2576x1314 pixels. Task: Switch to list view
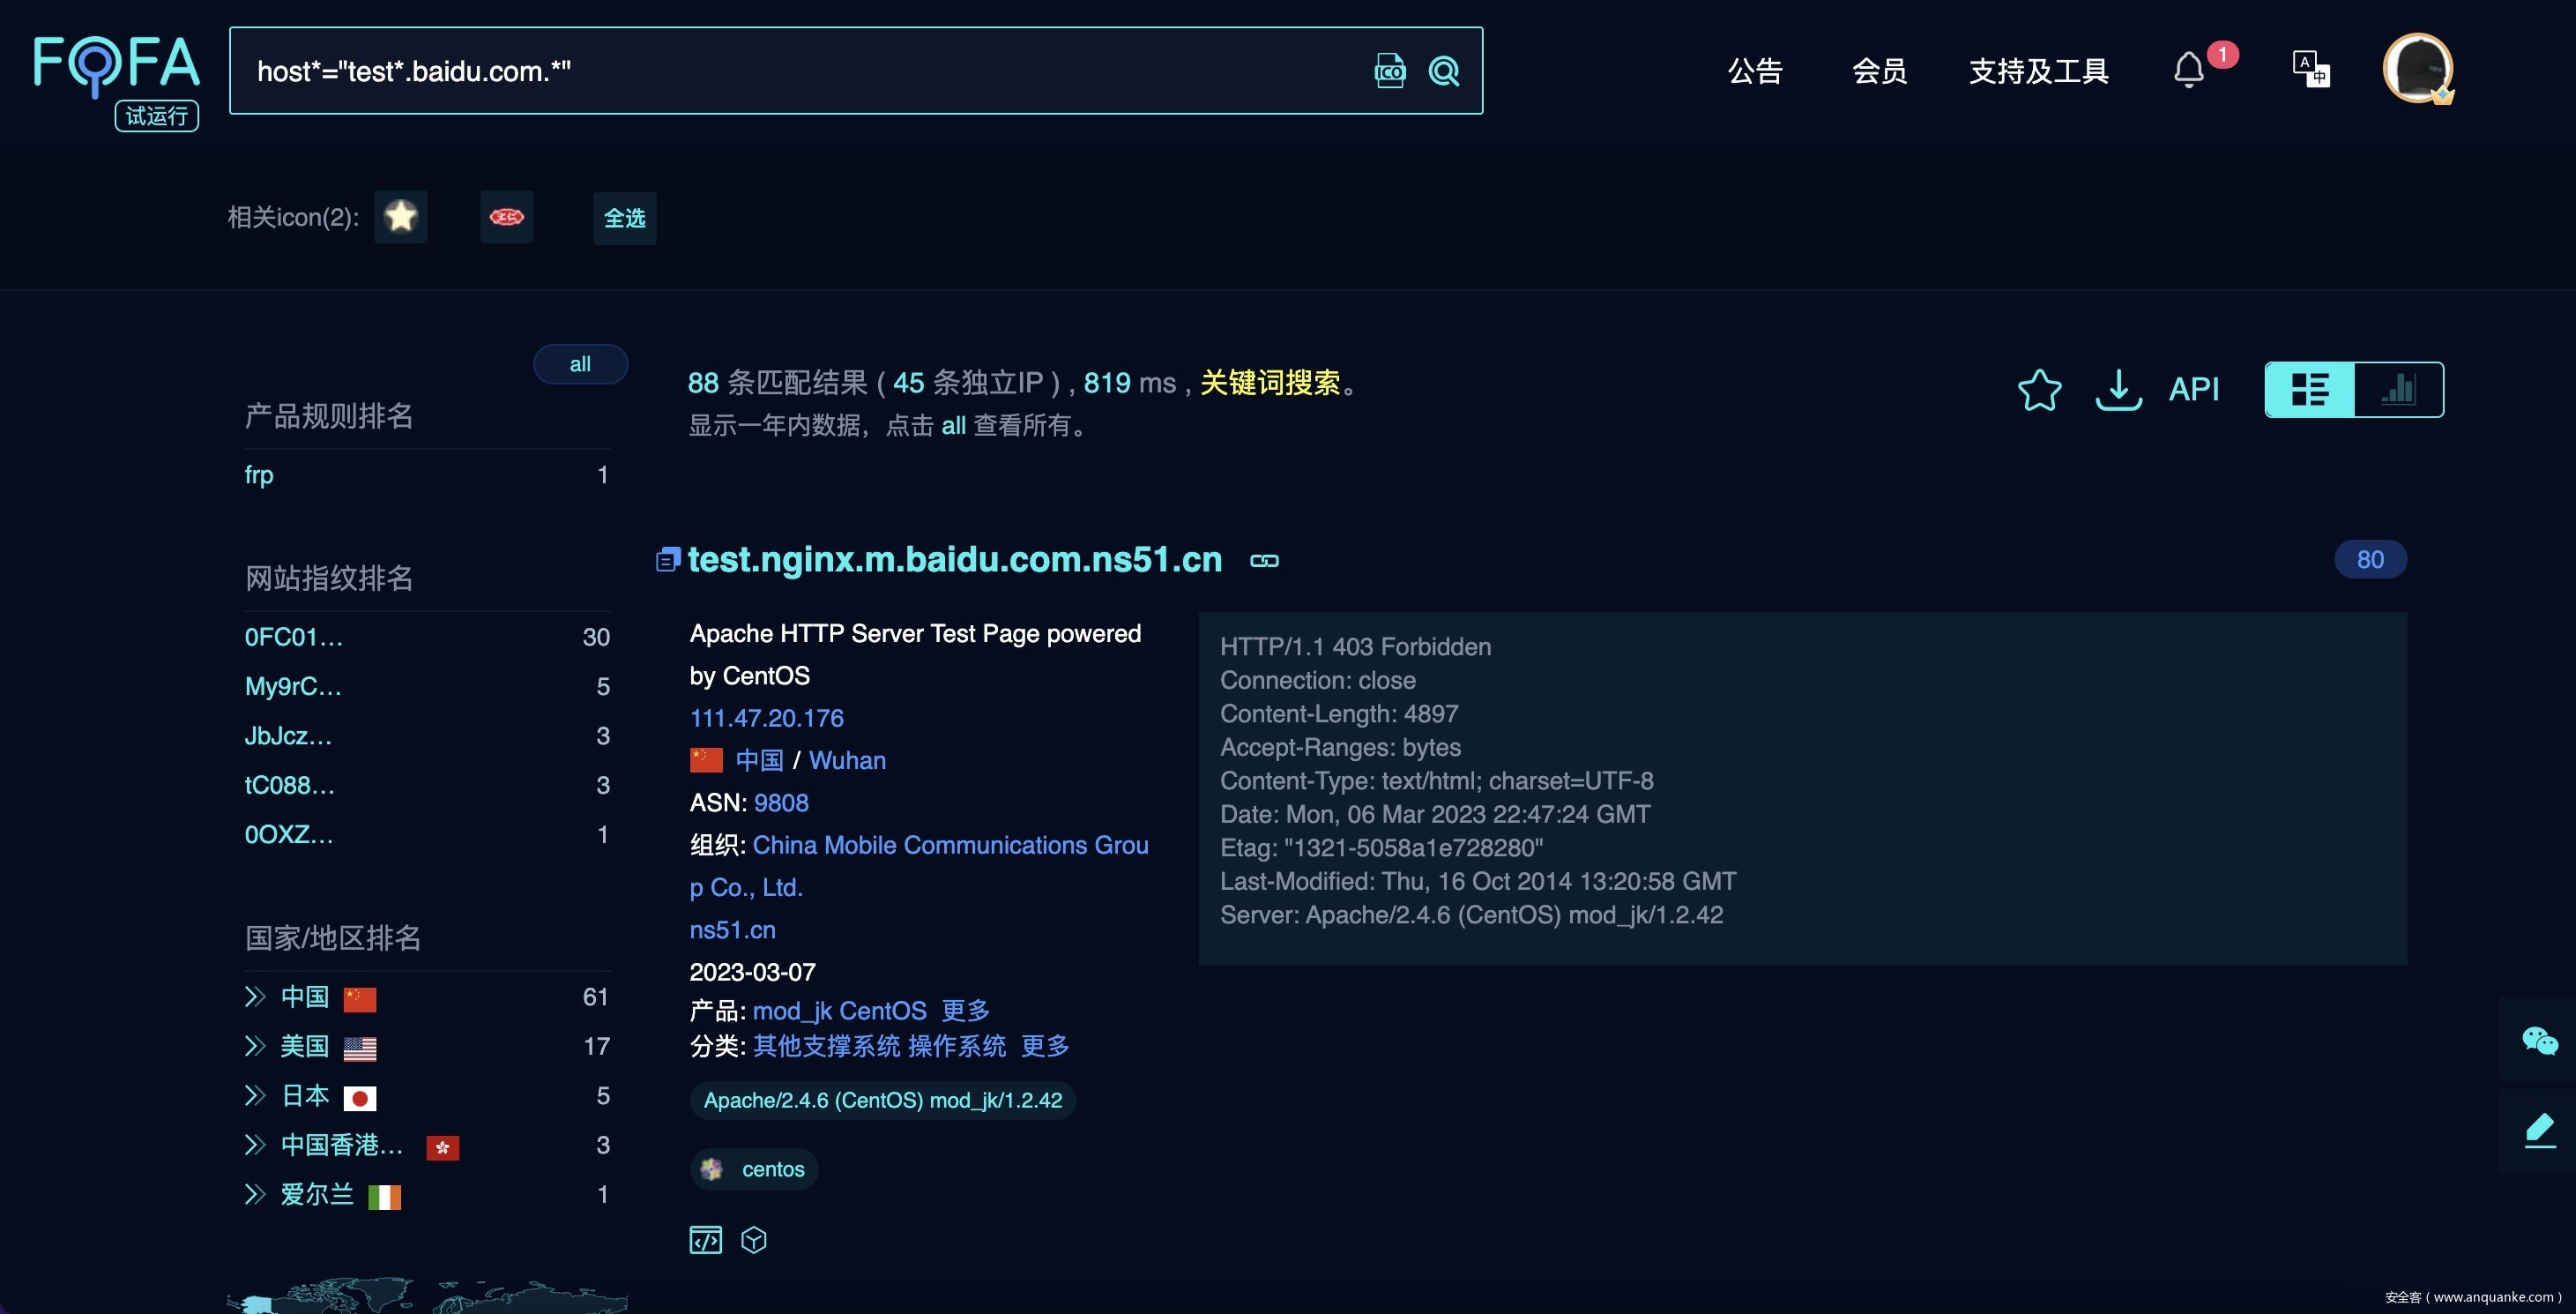point(2310,389)
